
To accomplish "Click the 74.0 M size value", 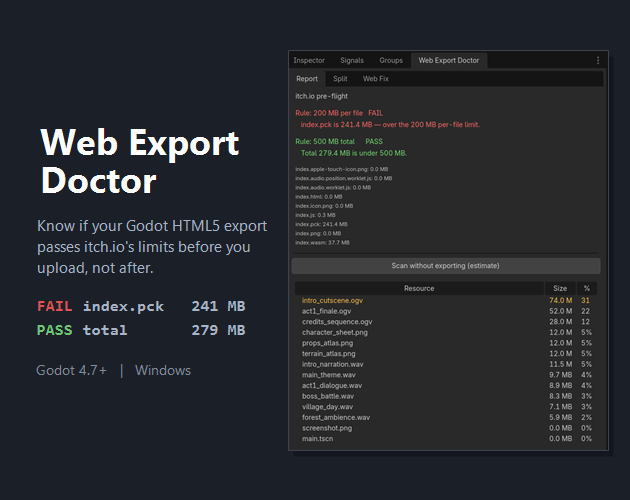I will click(560, 300).
